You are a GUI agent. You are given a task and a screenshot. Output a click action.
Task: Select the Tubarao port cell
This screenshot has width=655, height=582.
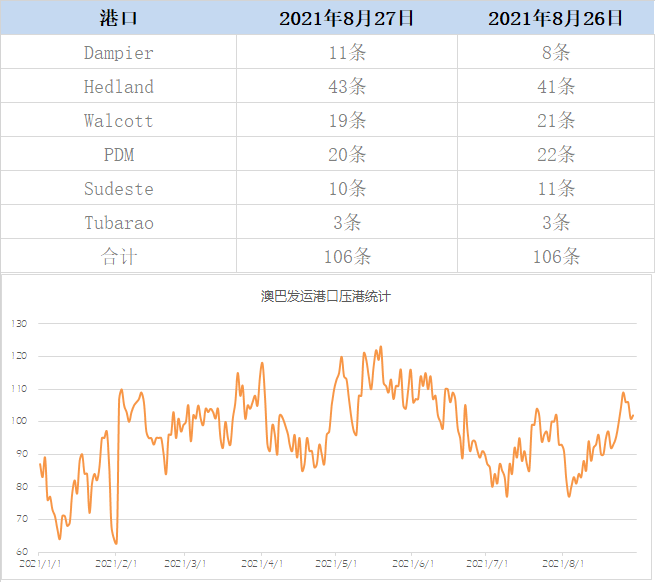point(119,223)
